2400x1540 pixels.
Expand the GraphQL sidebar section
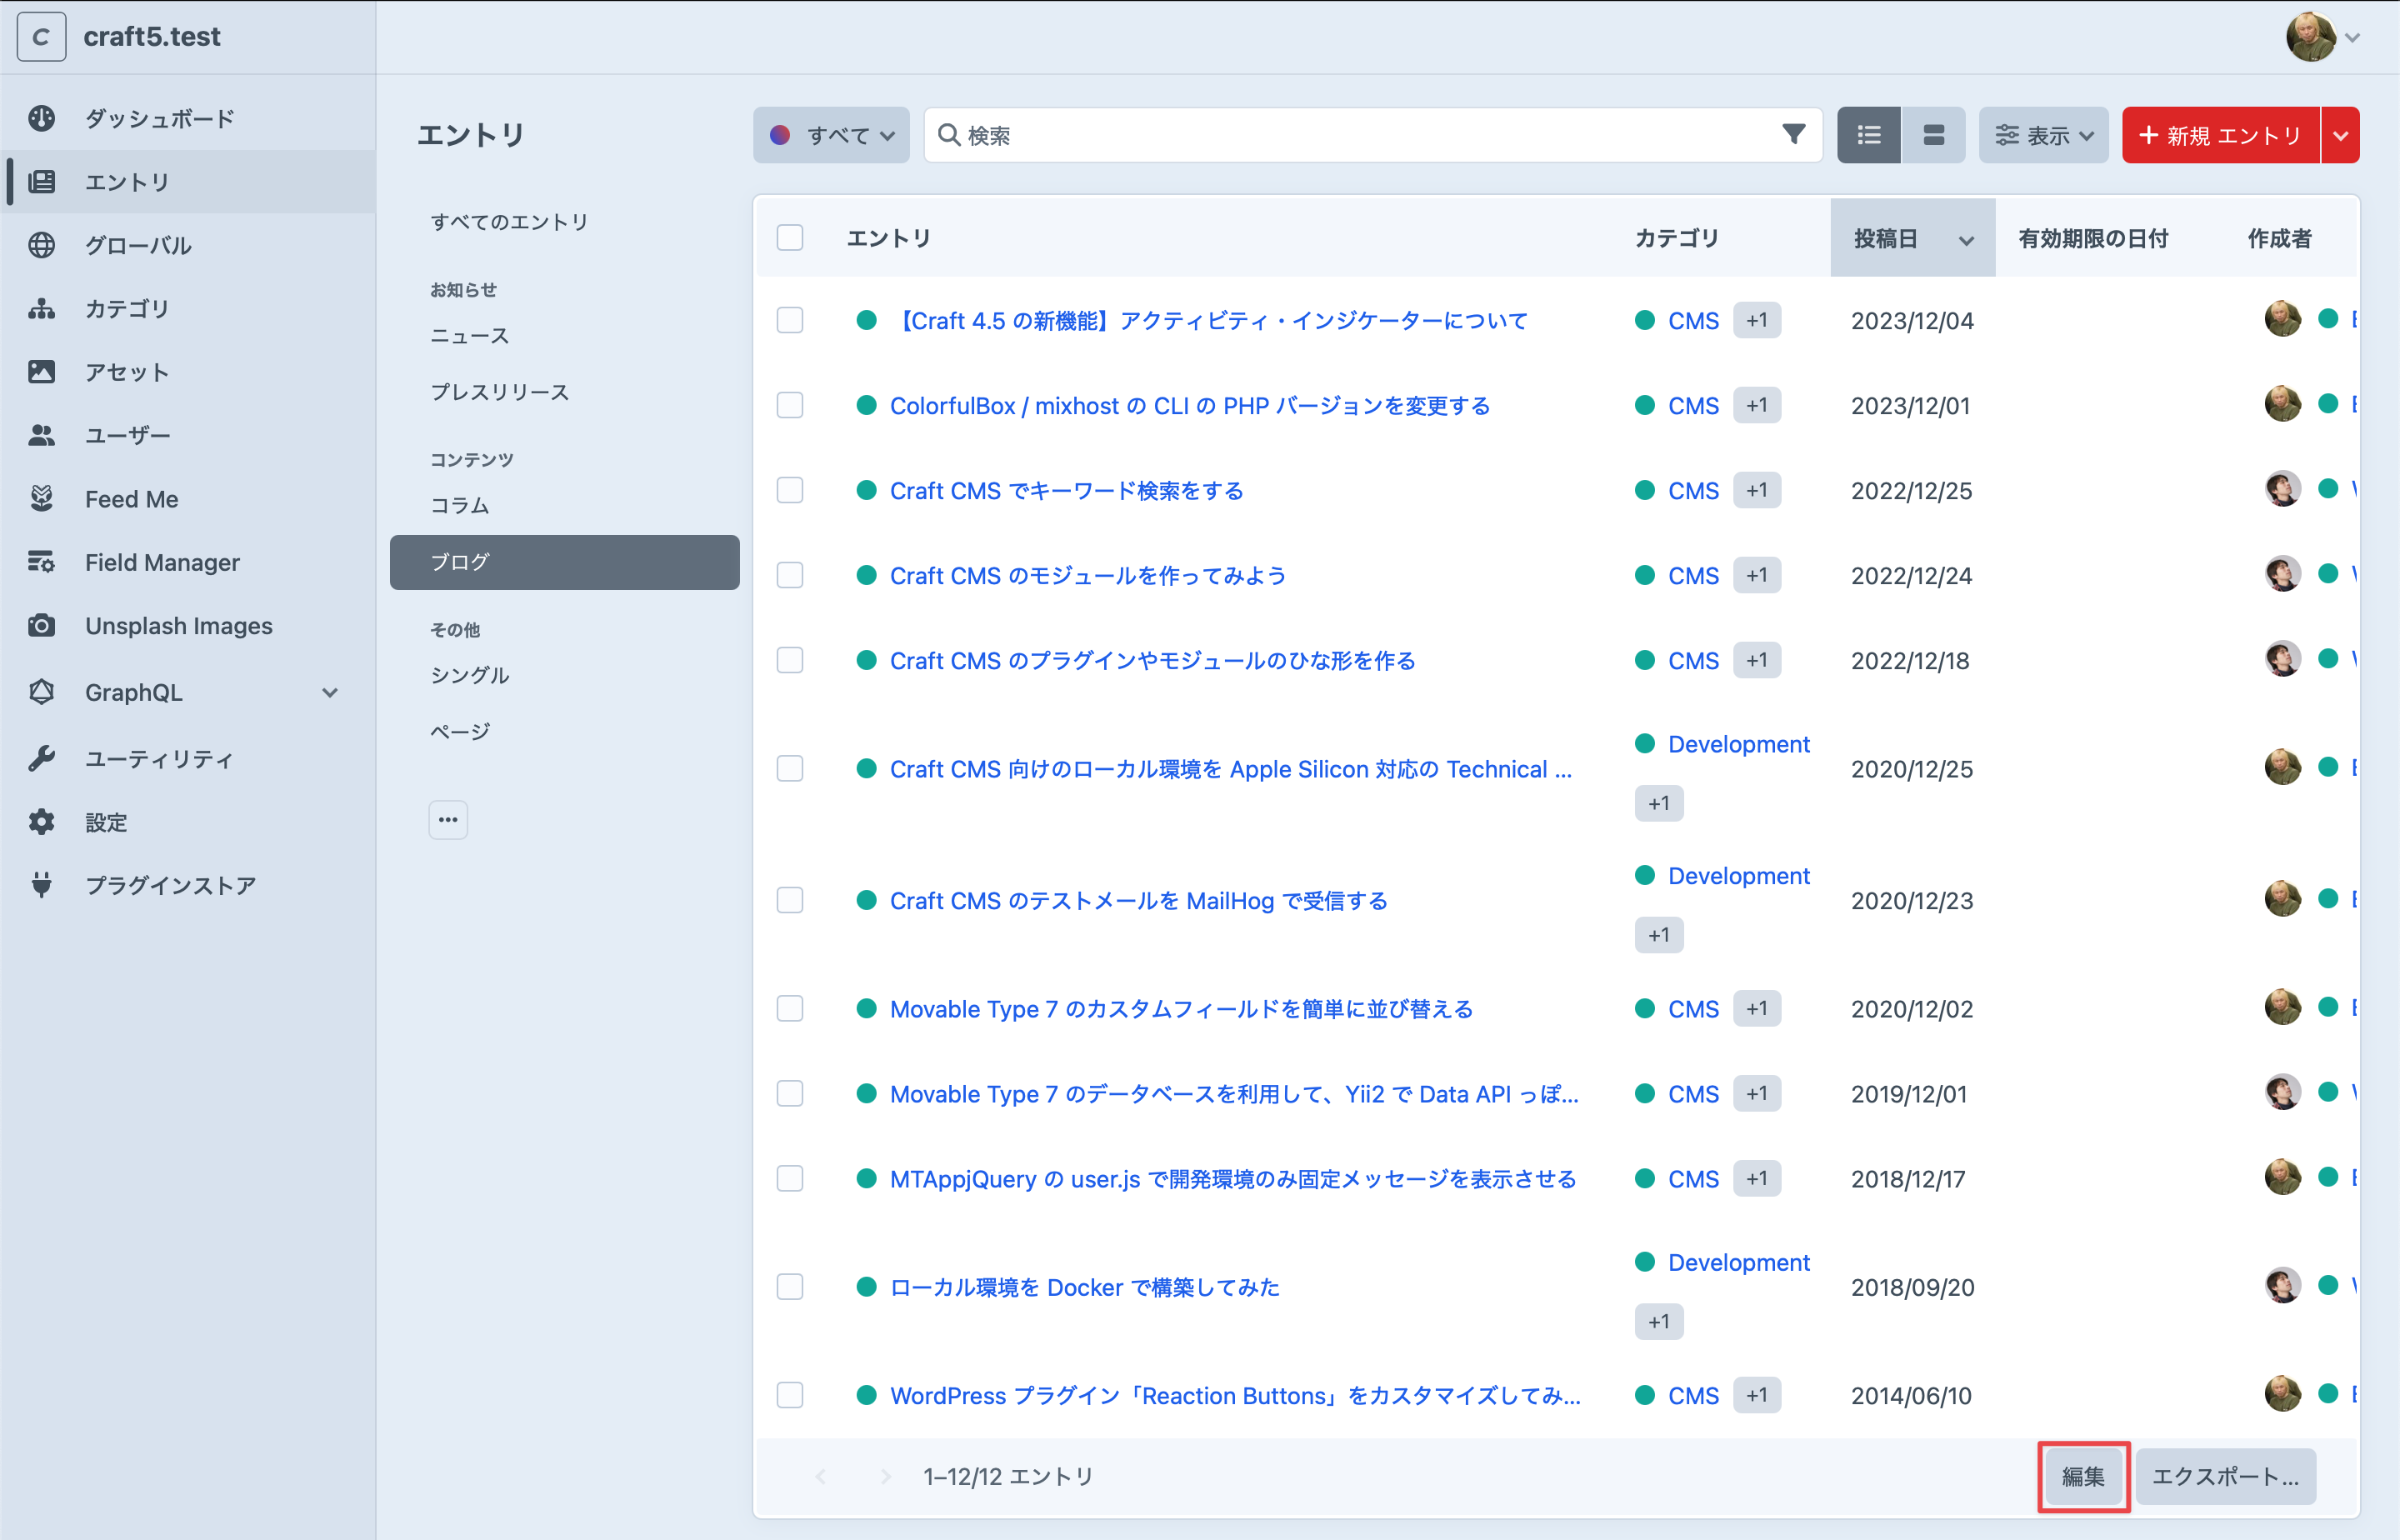[x=330, y=692]
